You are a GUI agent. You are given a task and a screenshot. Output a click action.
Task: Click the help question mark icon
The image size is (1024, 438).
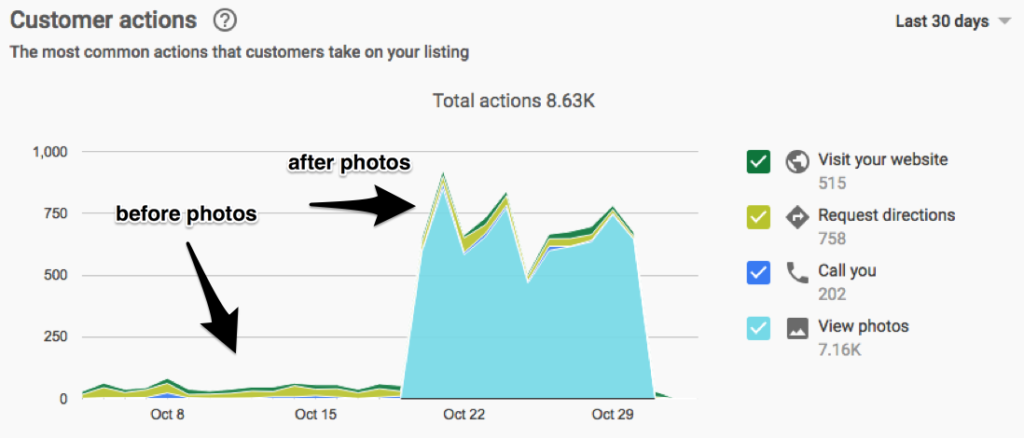tap(225, 20)
